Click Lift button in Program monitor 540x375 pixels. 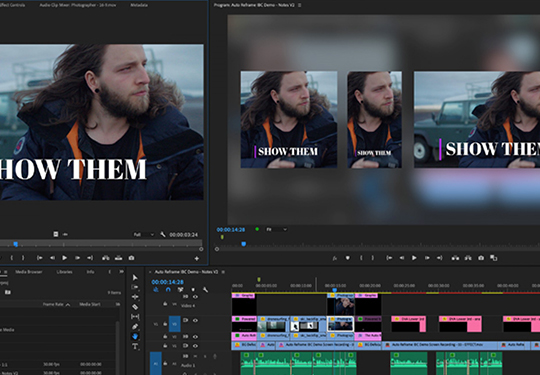[455, 258]
